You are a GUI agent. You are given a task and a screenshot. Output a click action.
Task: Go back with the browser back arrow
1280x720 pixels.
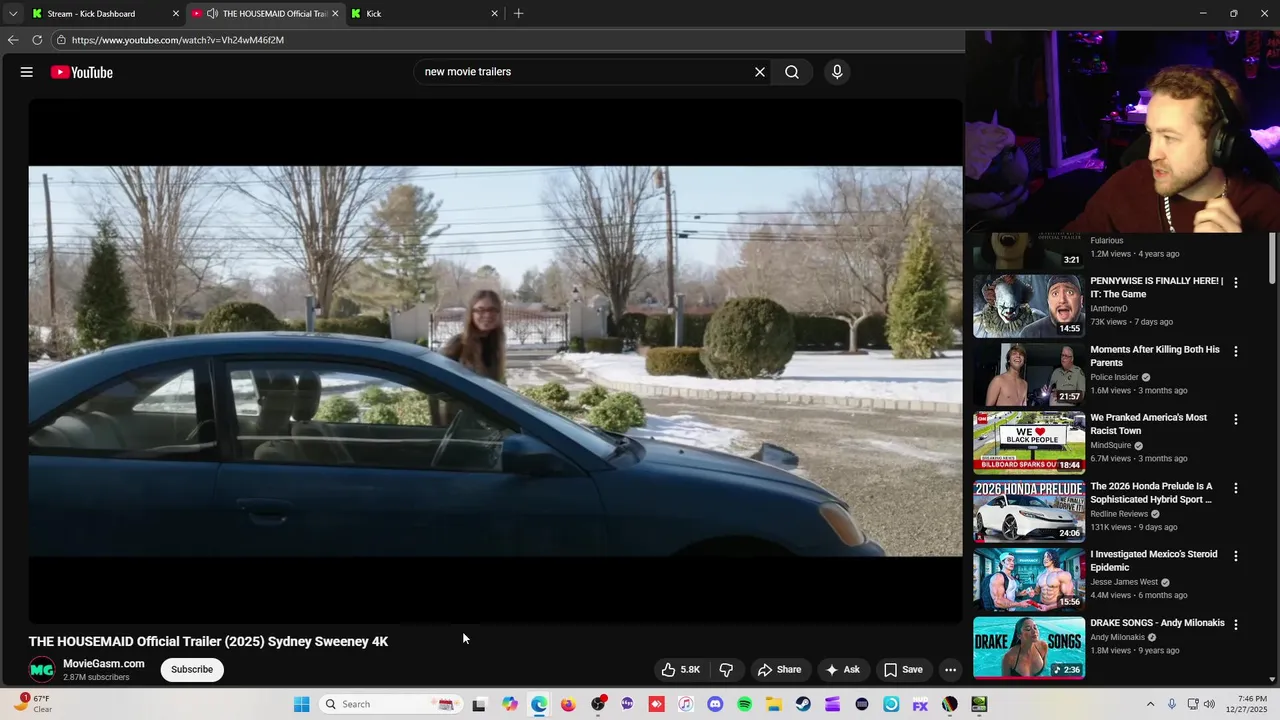tap(13, 40)
